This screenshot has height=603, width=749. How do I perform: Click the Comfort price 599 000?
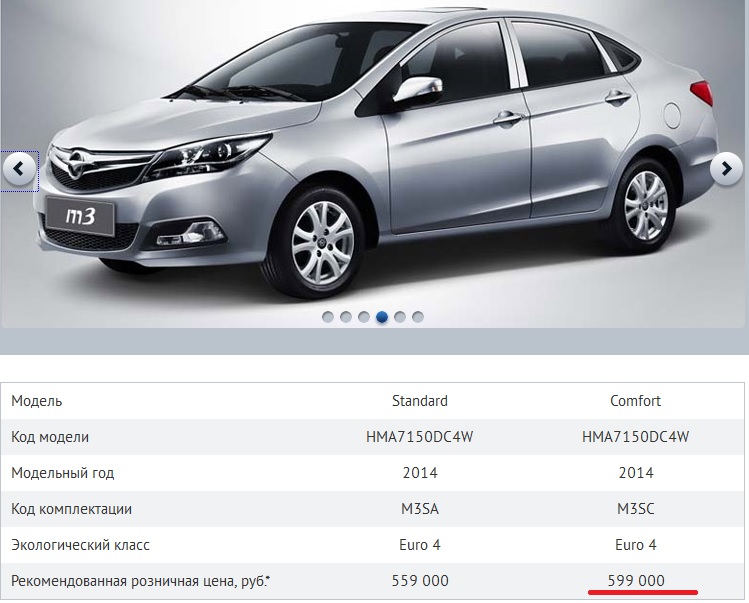tap(636, 581)
